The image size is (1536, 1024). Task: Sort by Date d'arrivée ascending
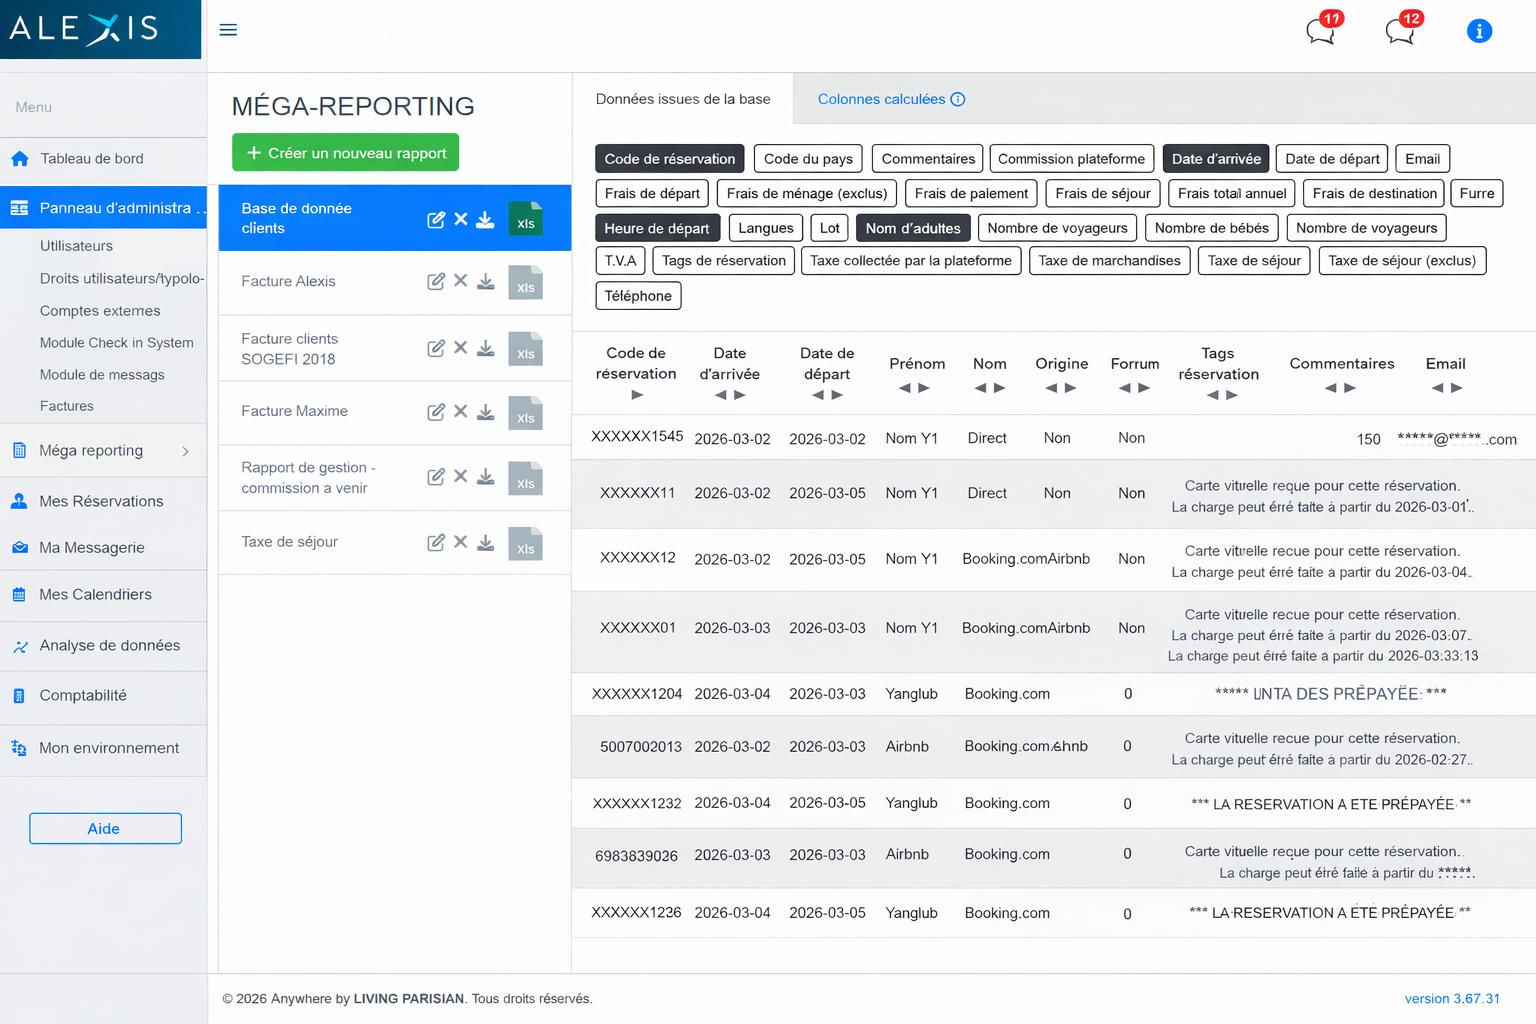tap(722, 395)
